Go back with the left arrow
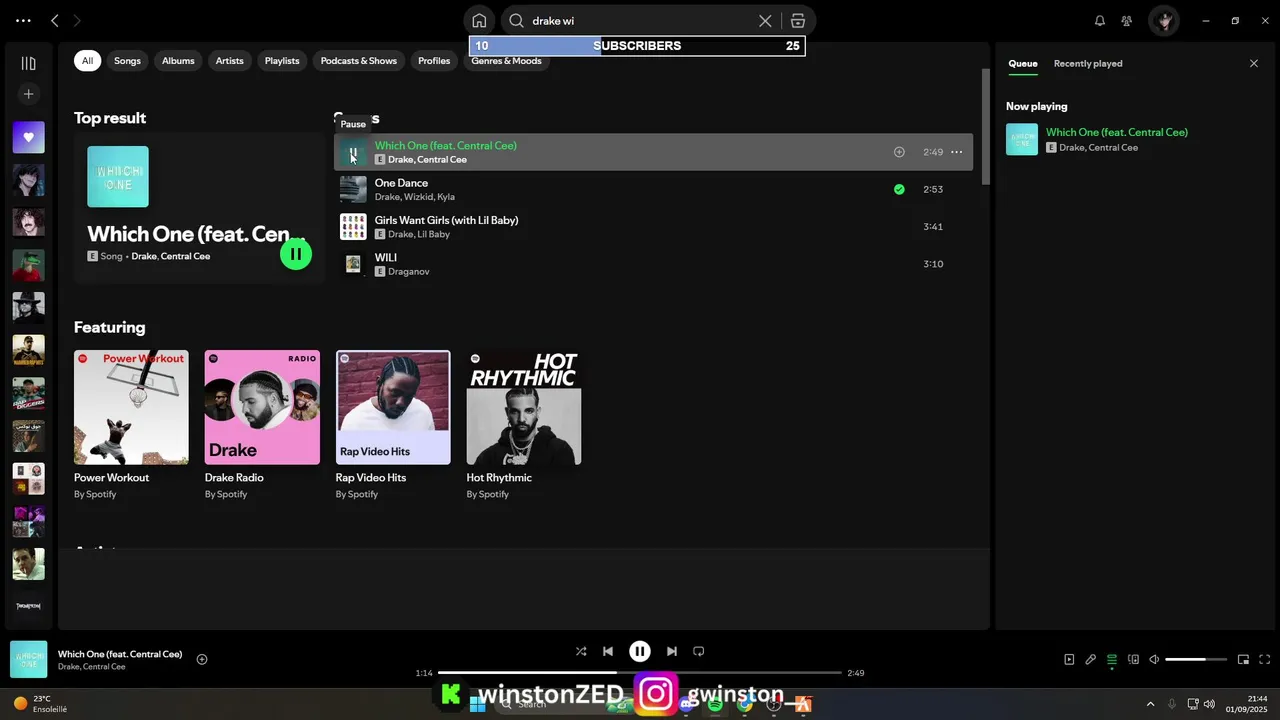This screenshot has height=720, width=1280. 55,20
